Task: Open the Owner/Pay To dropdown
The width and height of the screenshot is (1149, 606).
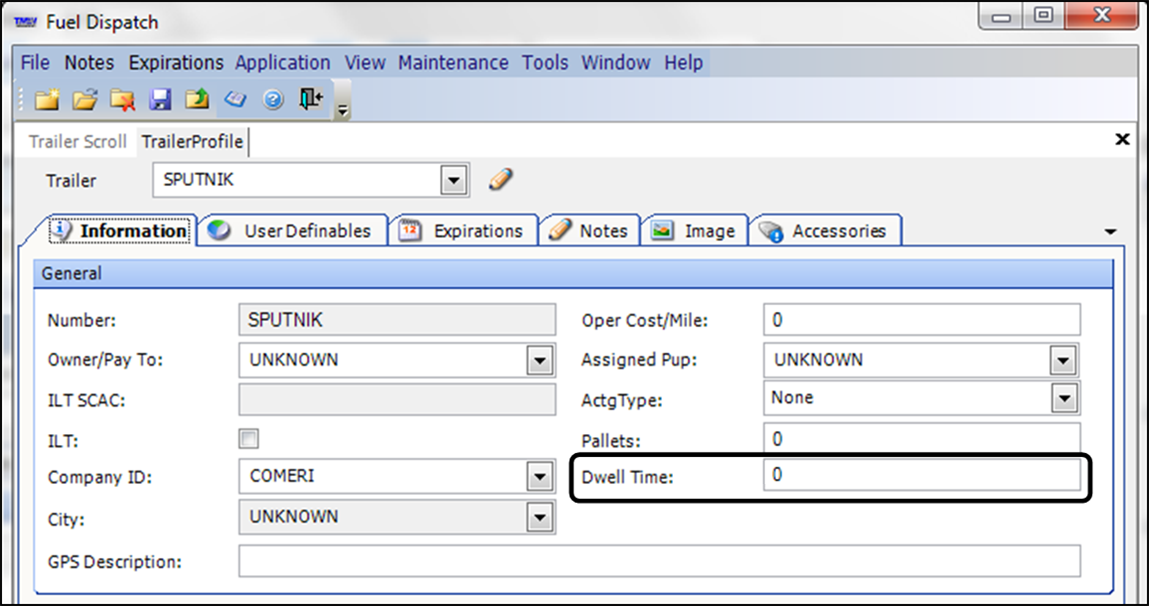Action: coord(540,360)
